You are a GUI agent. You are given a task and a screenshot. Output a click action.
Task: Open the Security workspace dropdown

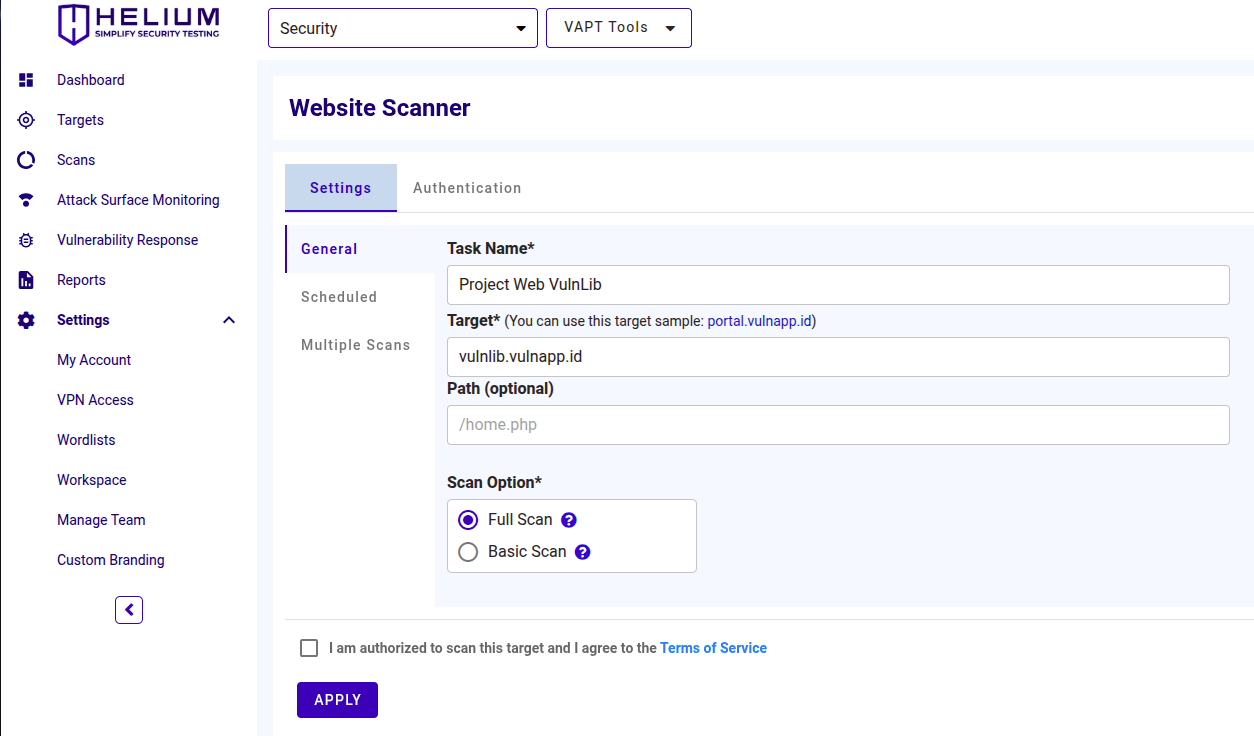402,28
